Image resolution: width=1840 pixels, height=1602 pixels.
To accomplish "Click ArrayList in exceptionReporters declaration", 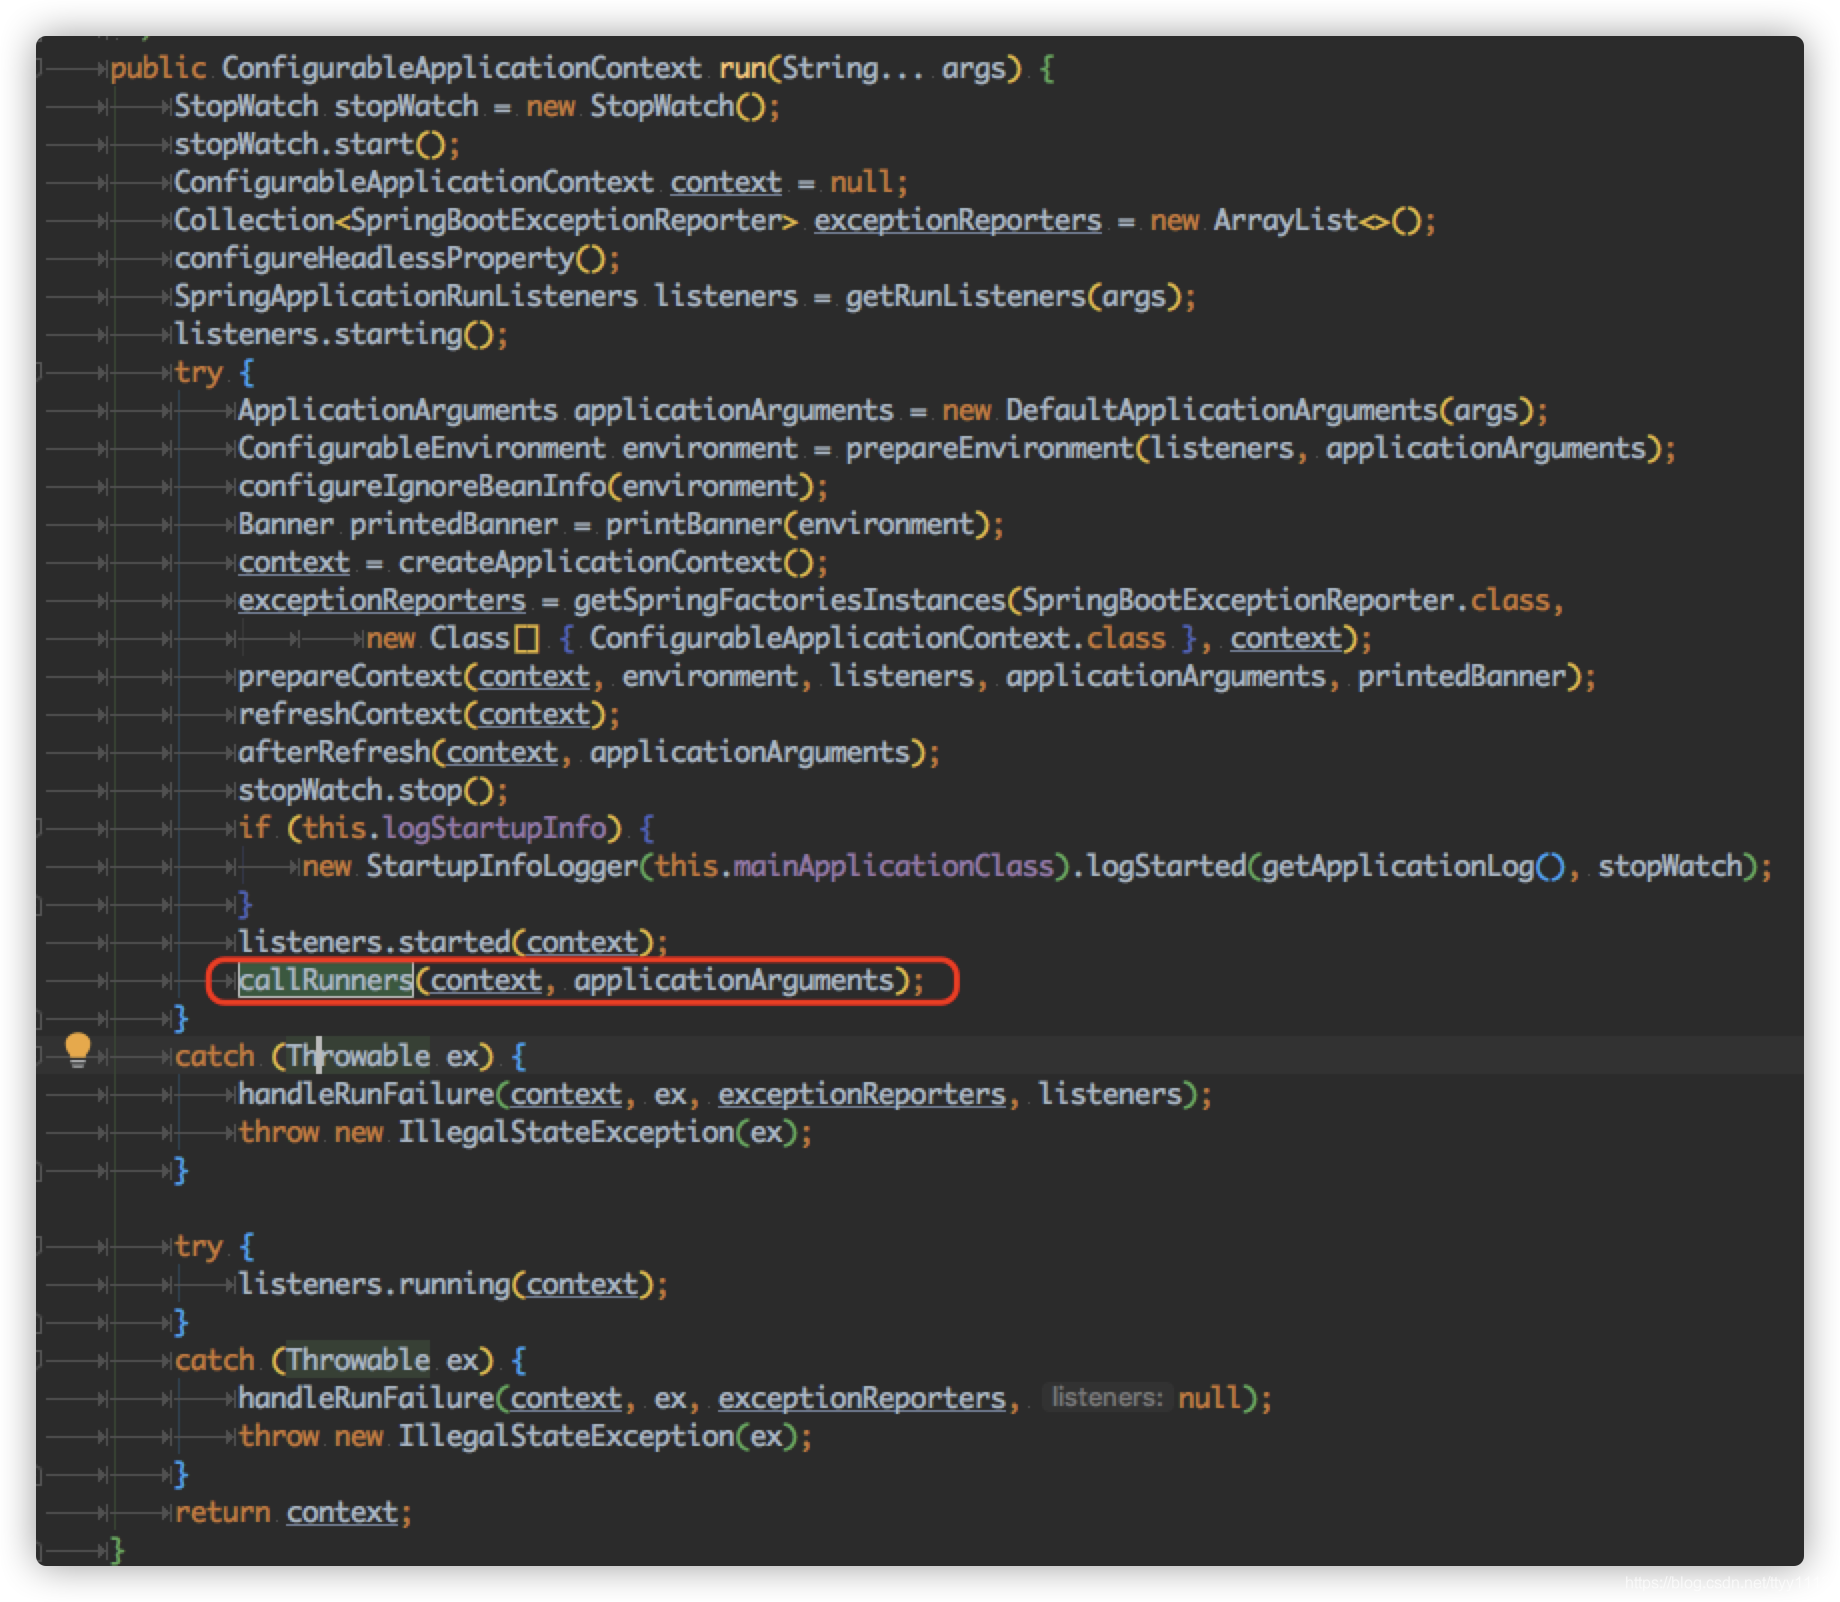I will [x=1286, y=220].
